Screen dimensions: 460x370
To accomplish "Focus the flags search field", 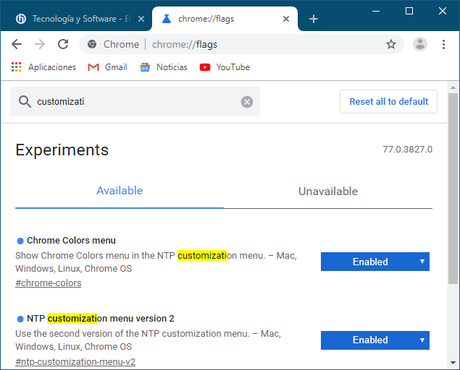I will 135,102.
